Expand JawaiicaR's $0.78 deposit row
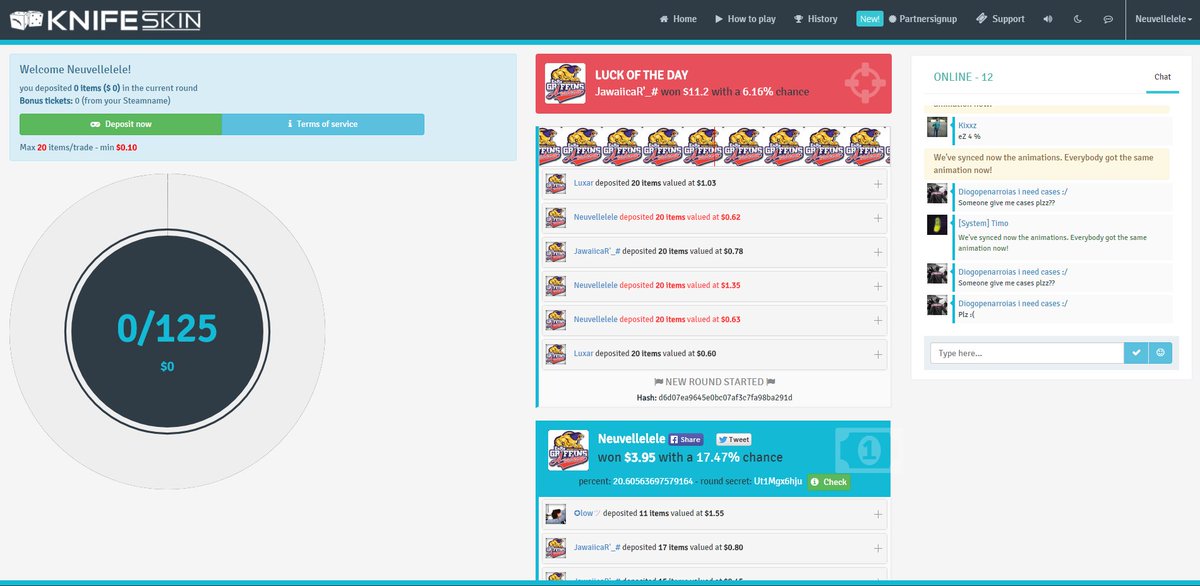1200x586 pixels. 877,252
